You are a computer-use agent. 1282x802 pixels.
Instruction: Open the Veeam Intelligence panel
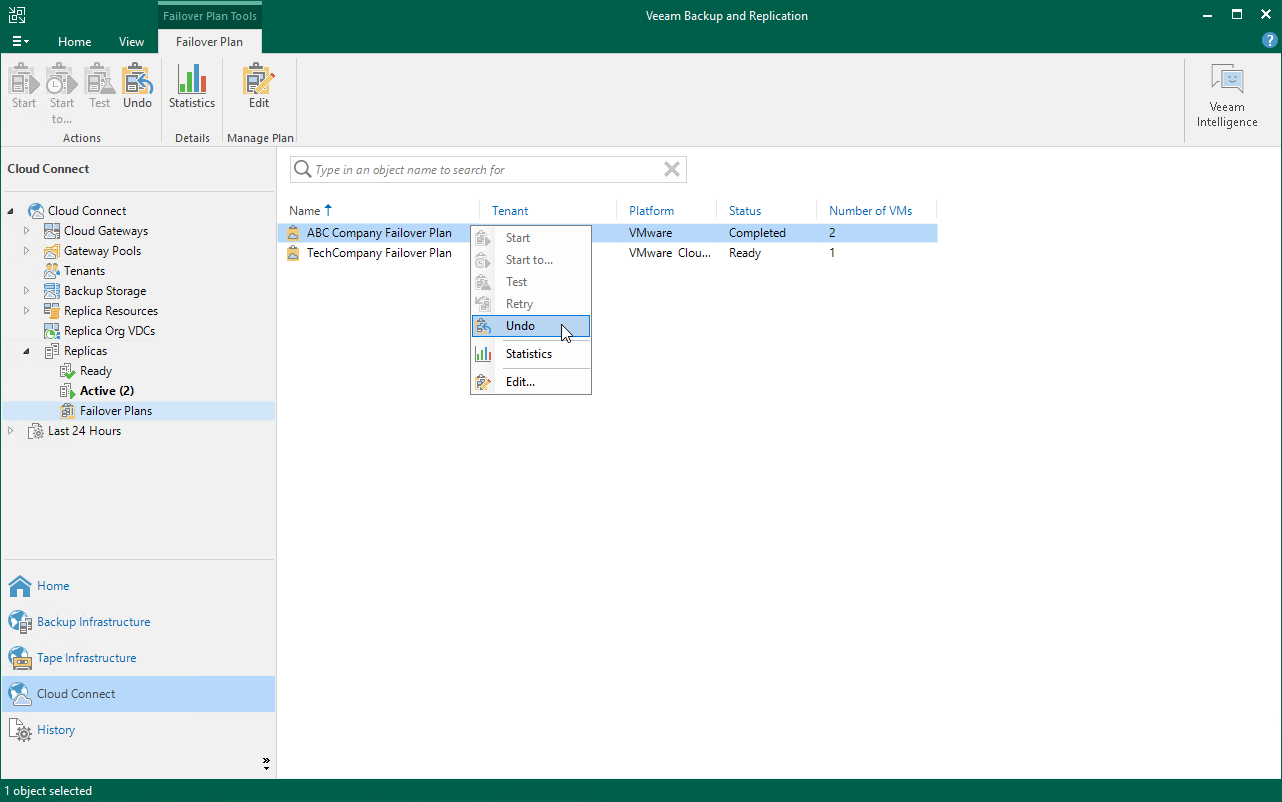click(1226, 88)
